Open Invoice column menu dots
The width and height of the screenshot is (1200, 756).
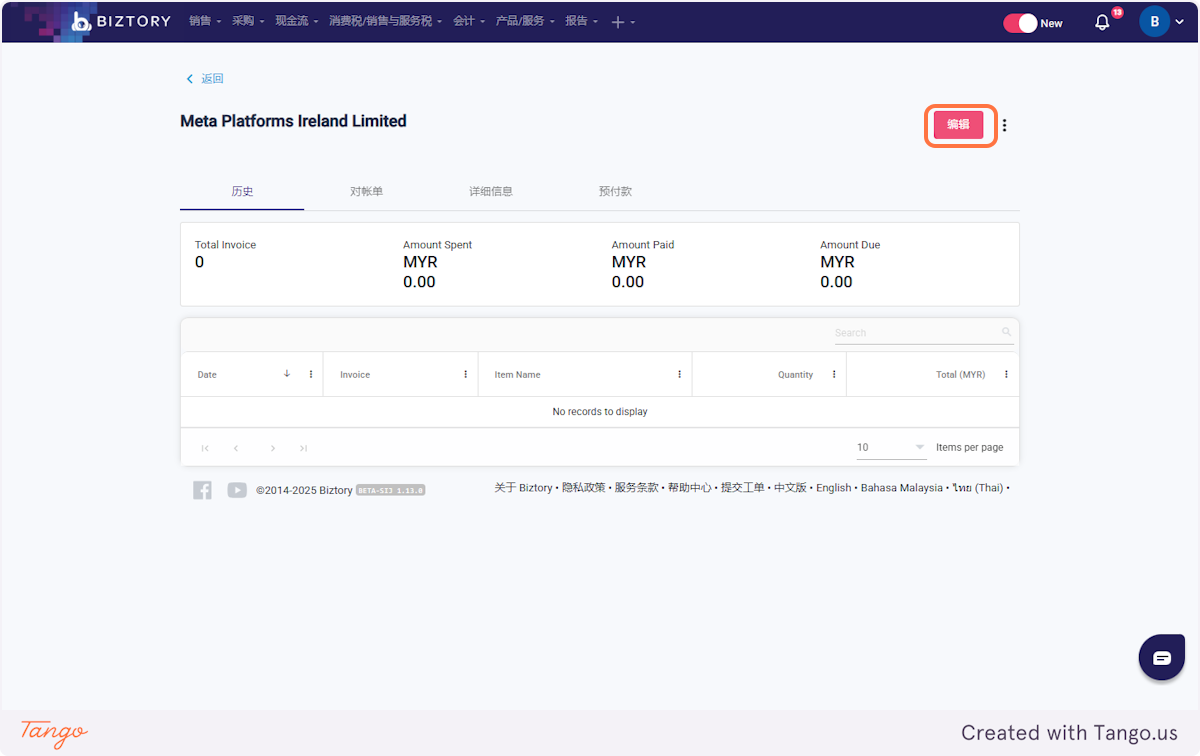466,374
